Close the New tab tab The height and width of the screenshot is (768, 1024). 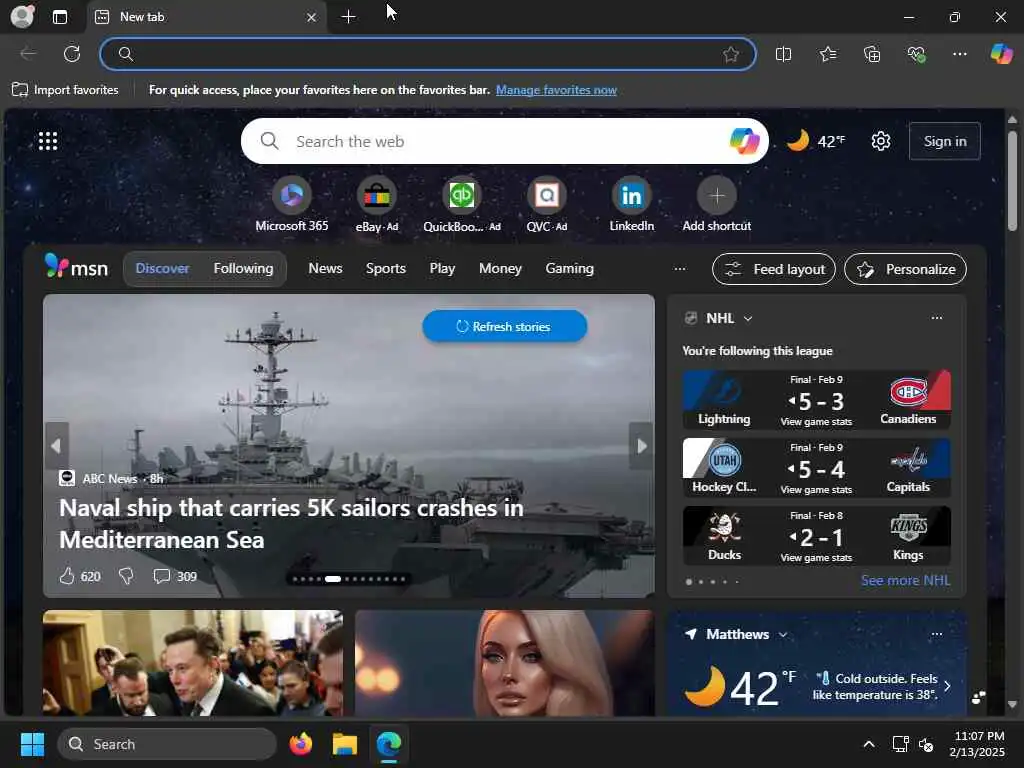[312, 18]
